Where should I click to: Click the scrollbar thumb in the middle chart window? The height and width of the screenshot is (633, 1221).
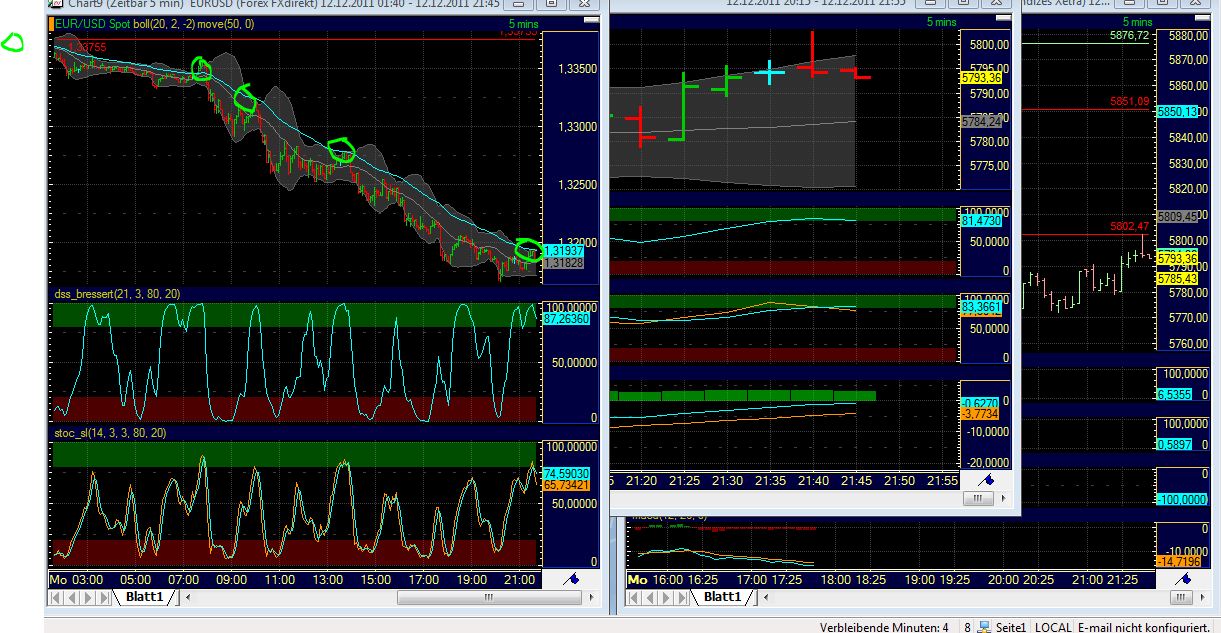click(x=977, y=498)
